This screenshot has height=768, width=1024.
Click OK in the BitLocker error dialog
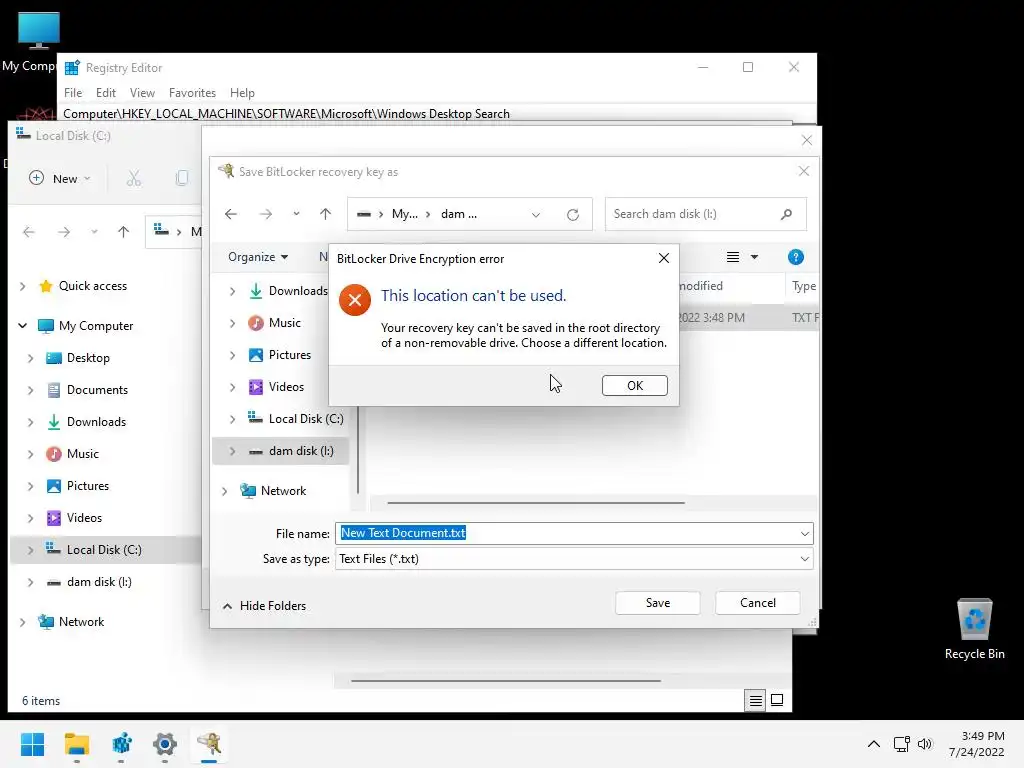pos(634,385)
